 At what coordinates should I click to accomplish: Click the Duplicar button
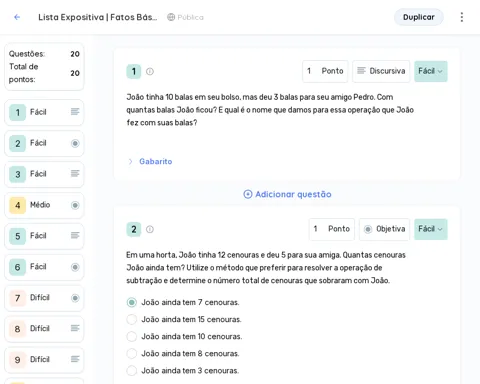pos(419,17)
